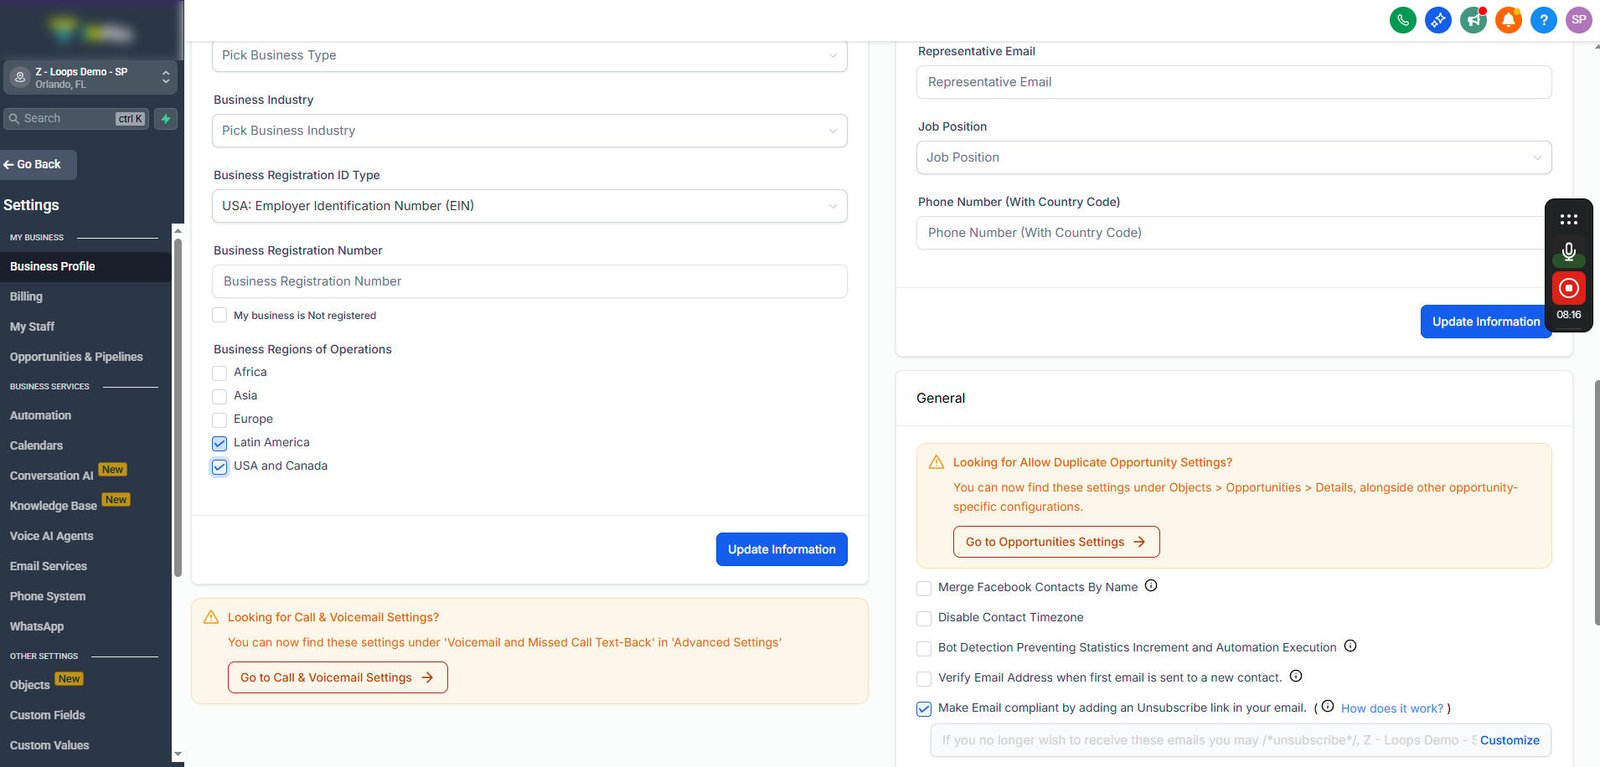Viewport: 1600px width, 767px height.
Task: Open the orange notifications bell icon
Action: point(1508,20)
